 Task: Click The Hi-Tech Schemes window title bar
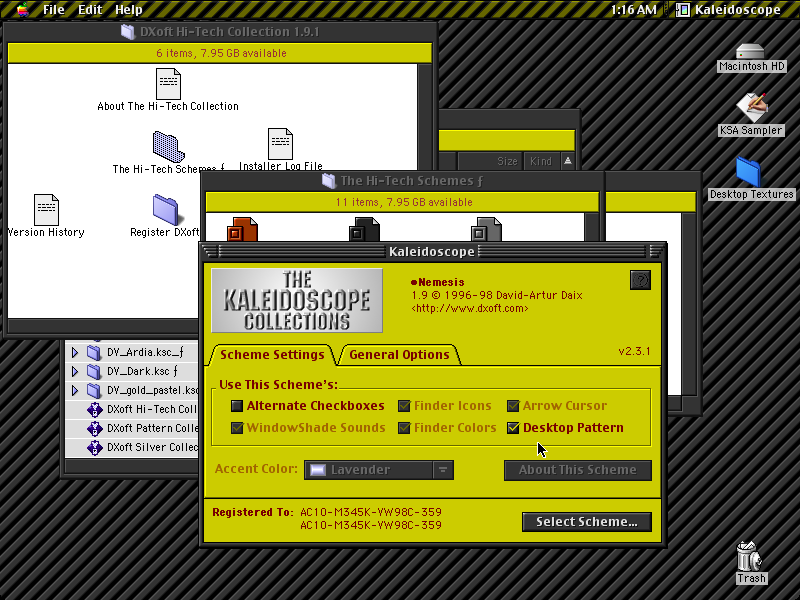[403, 181]
